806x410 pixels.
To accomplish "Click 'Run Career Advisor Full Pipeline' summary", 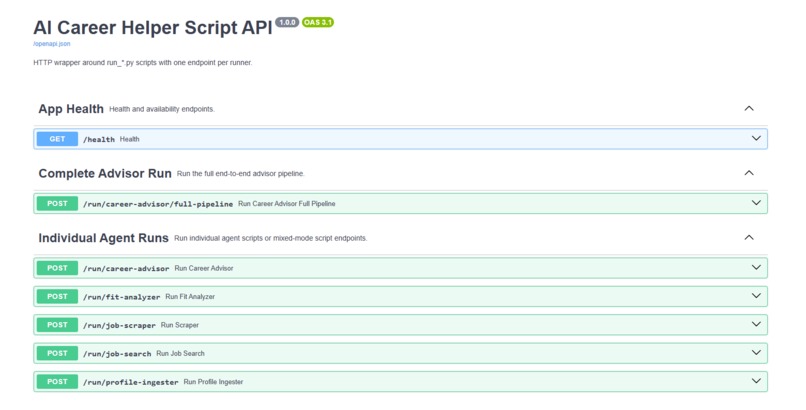I will (287, 204).
